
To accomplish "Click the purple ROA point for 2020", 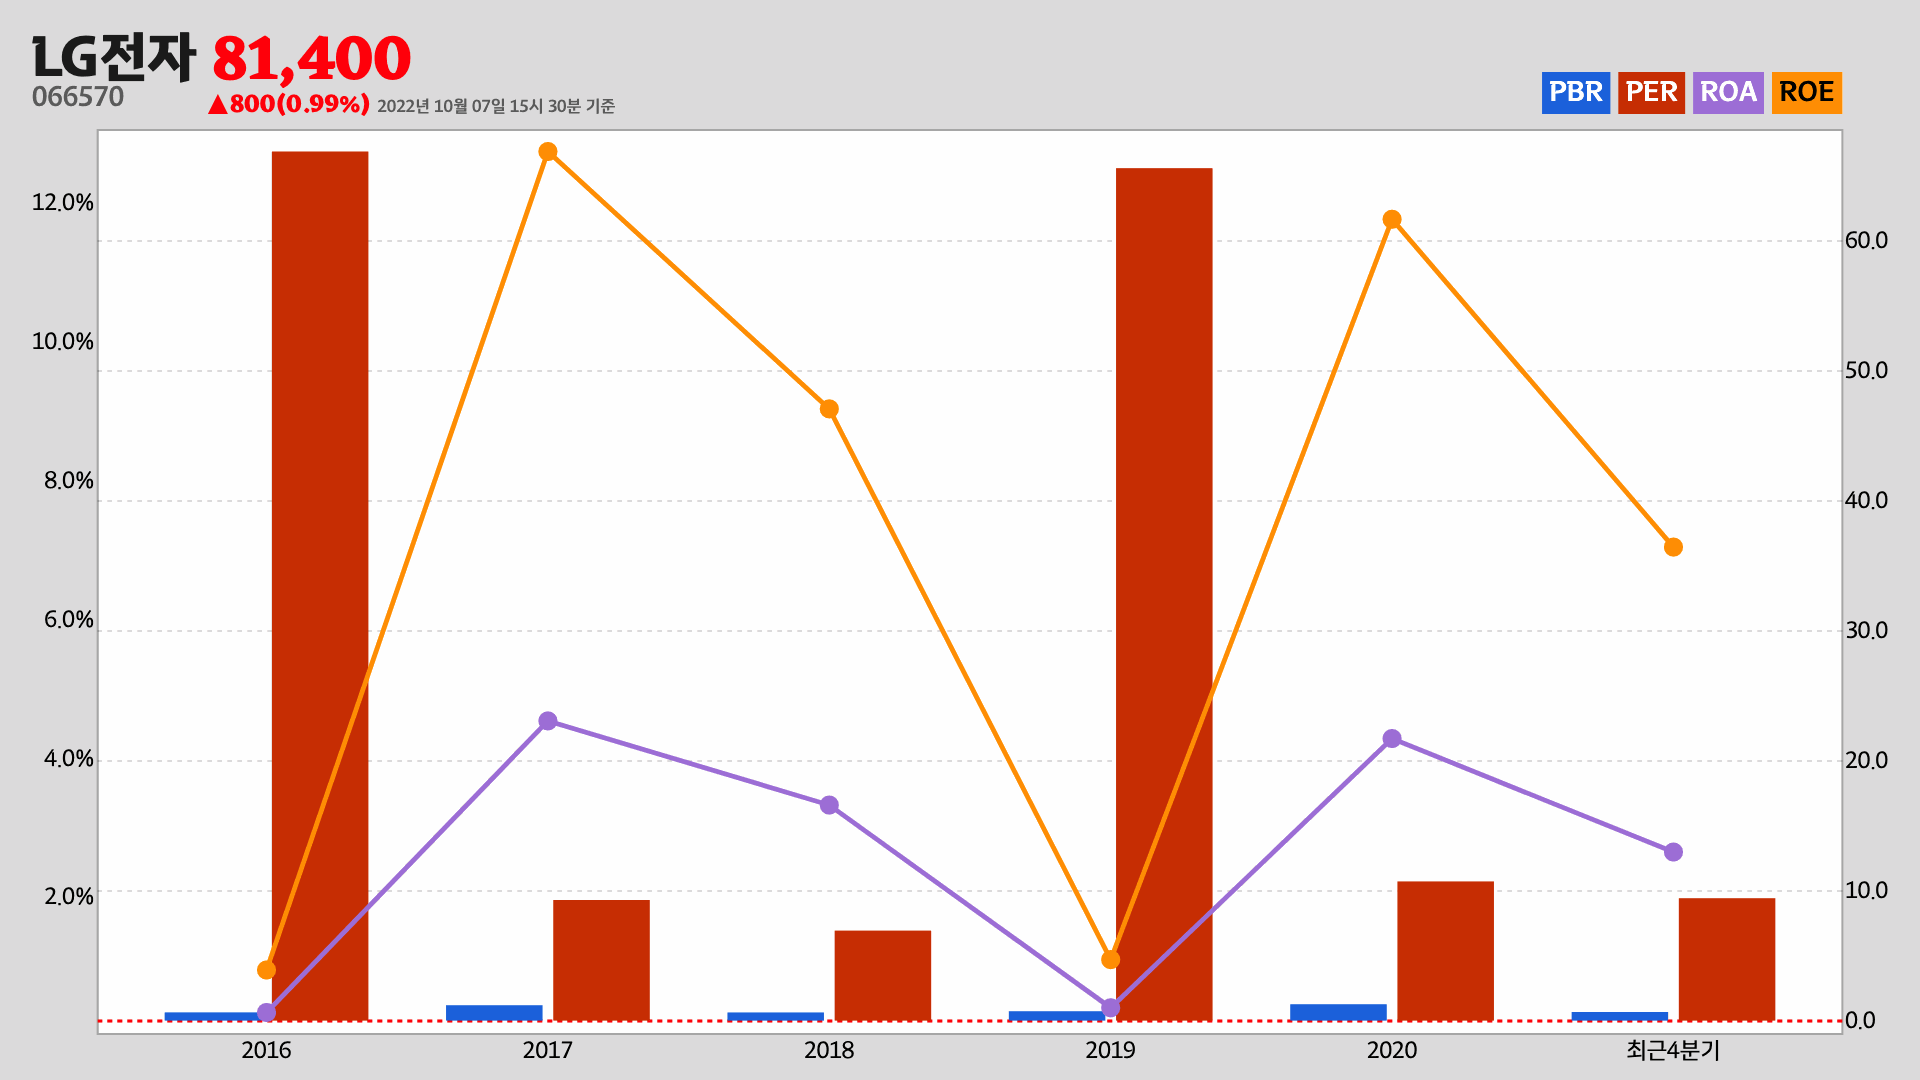I will pyautogui.click(x=1392, y=739).
